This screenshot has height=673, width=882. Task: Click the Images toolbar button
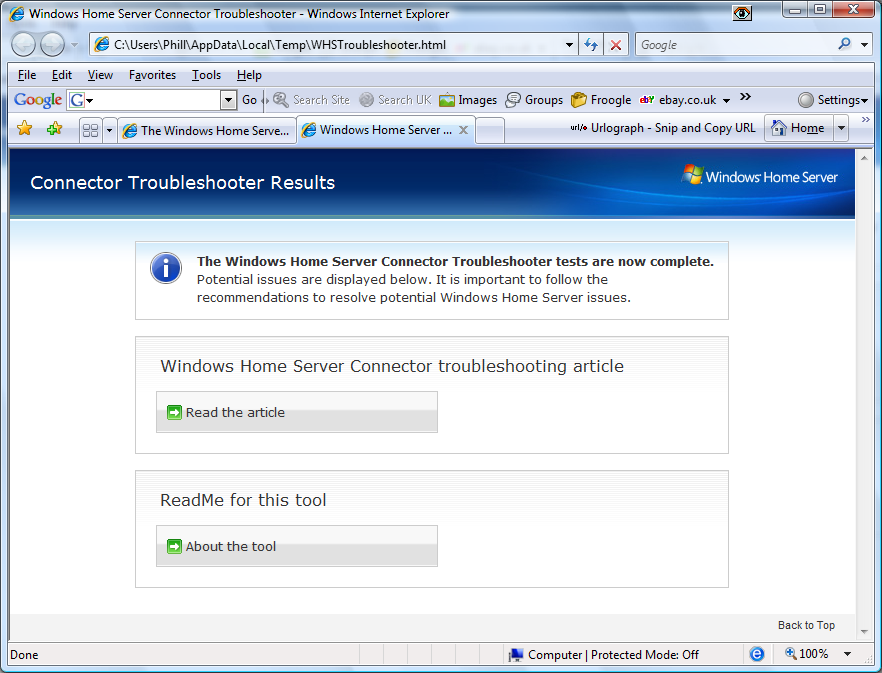[x=468, y=100]
